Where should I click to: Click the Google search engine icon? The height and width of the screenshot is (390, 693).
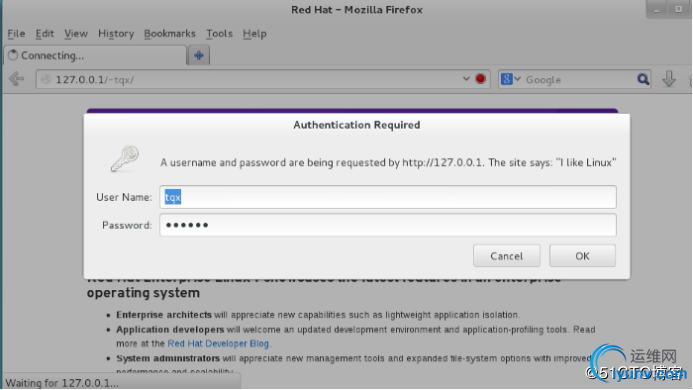pos(506,79)
